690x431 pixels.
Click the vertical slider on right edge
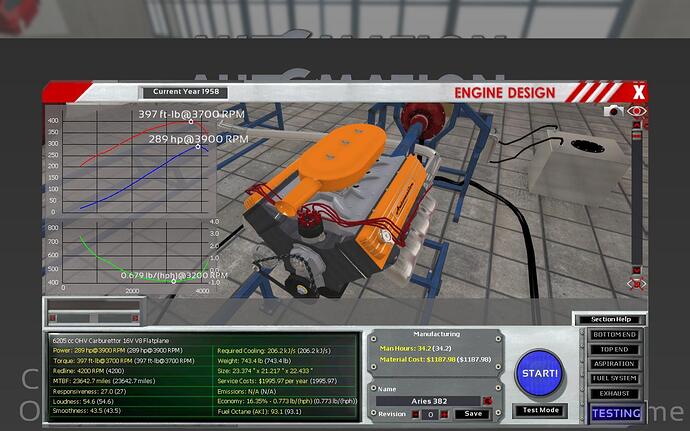coord(638,190)
